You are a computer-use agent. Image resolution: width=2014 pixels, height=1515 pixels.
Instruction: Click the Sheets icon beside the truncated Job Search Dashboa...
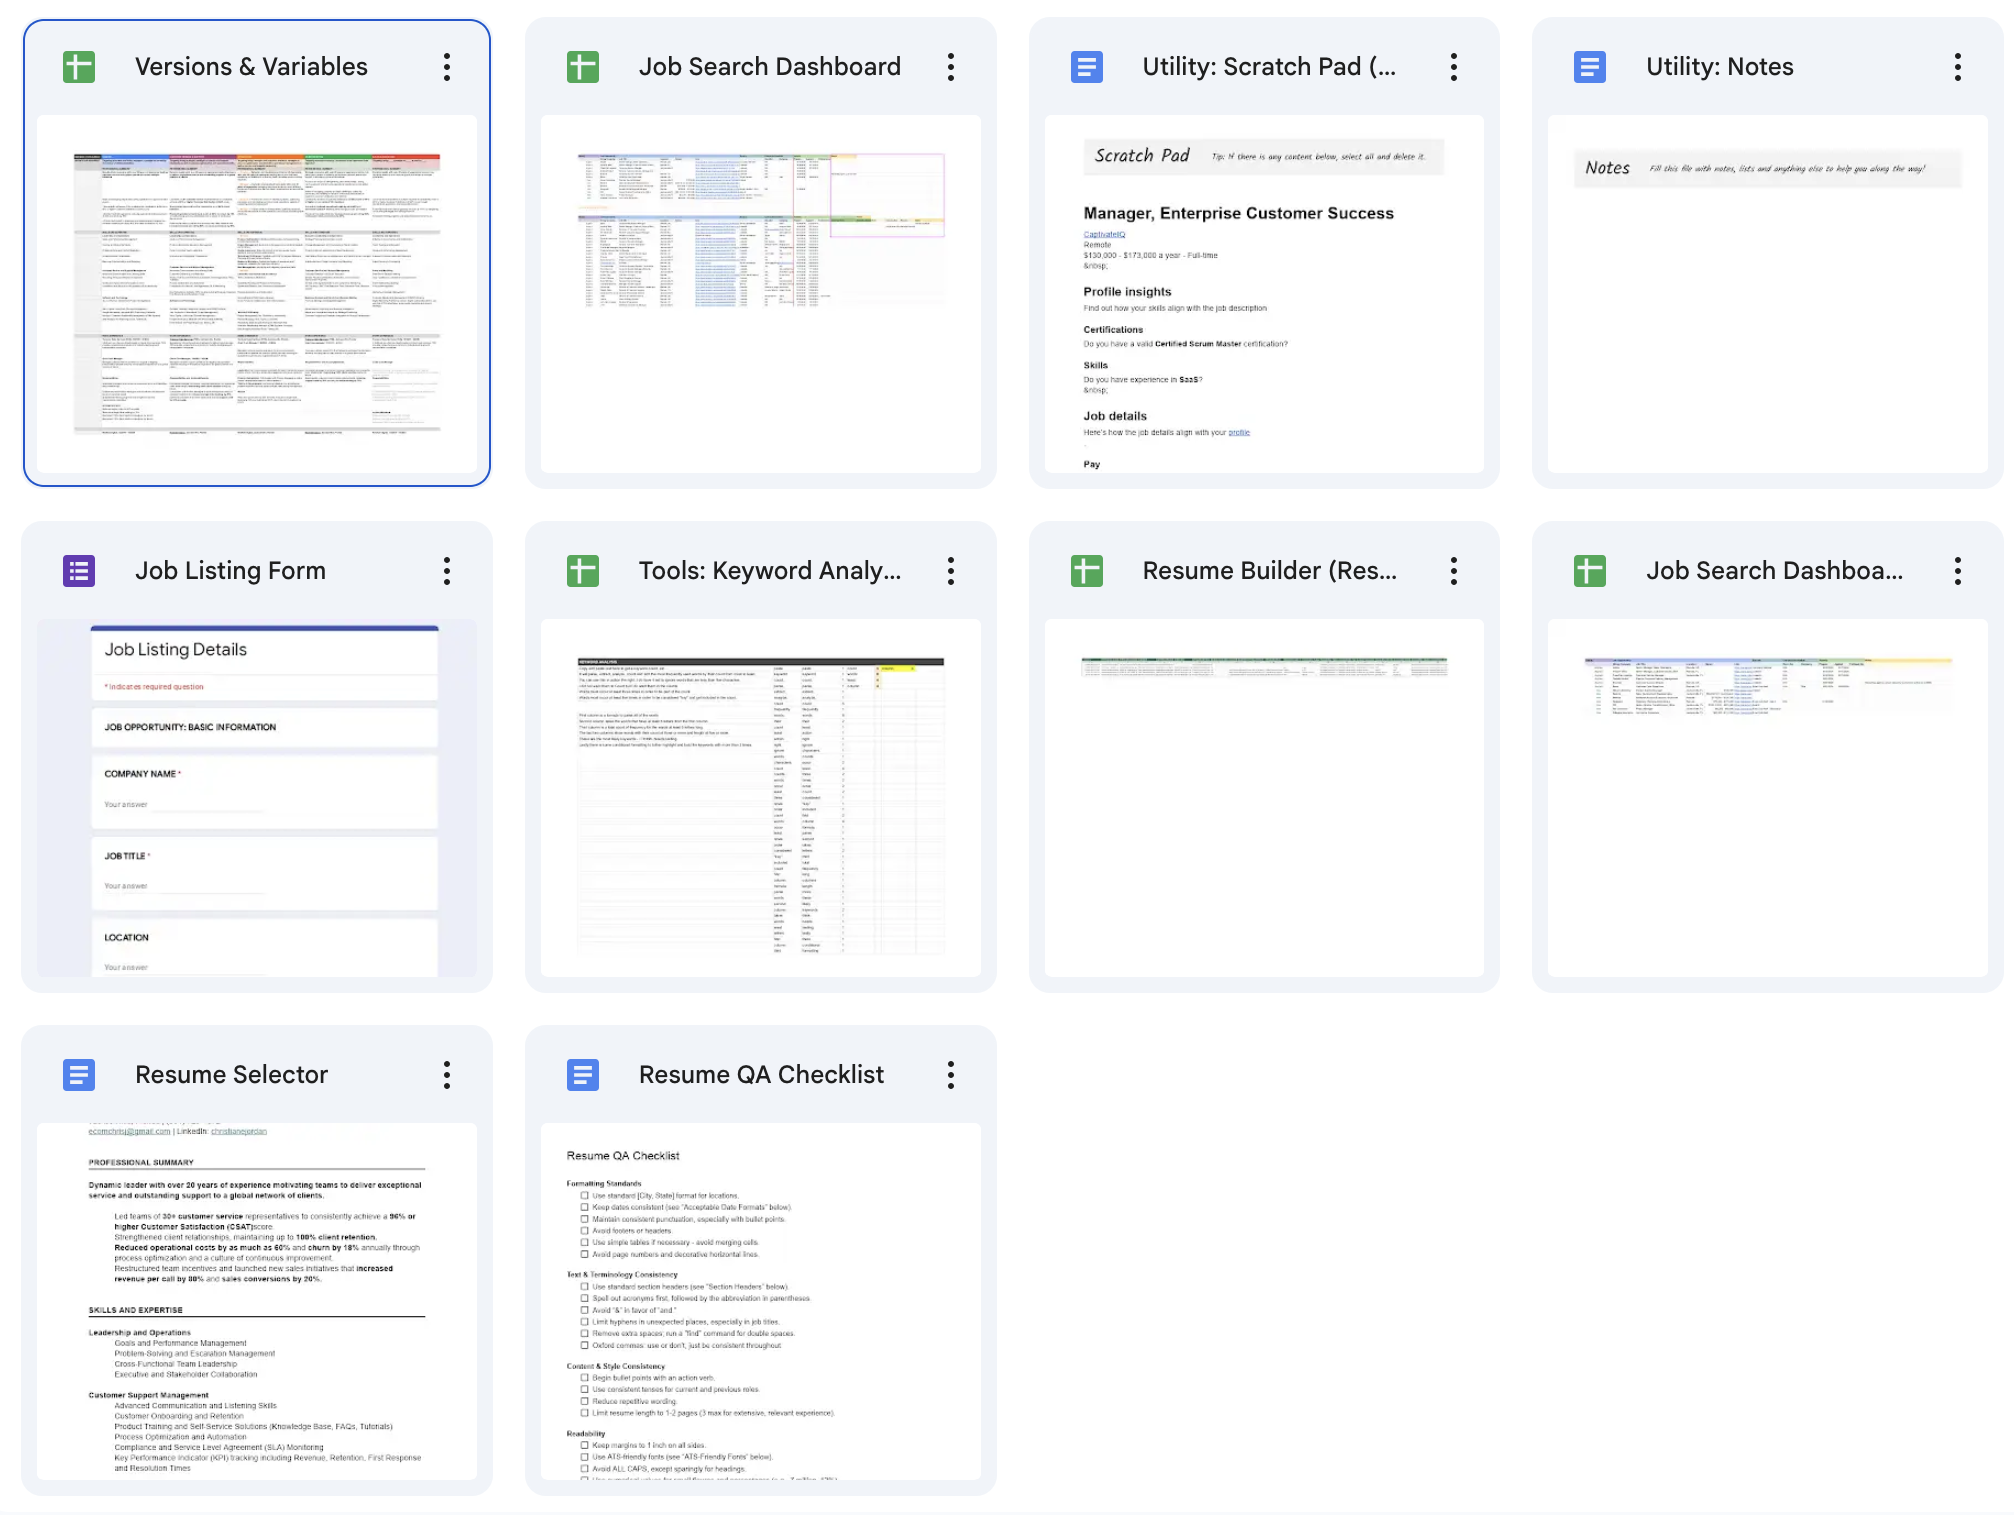pyautogui.click(x=1590, y=571)
